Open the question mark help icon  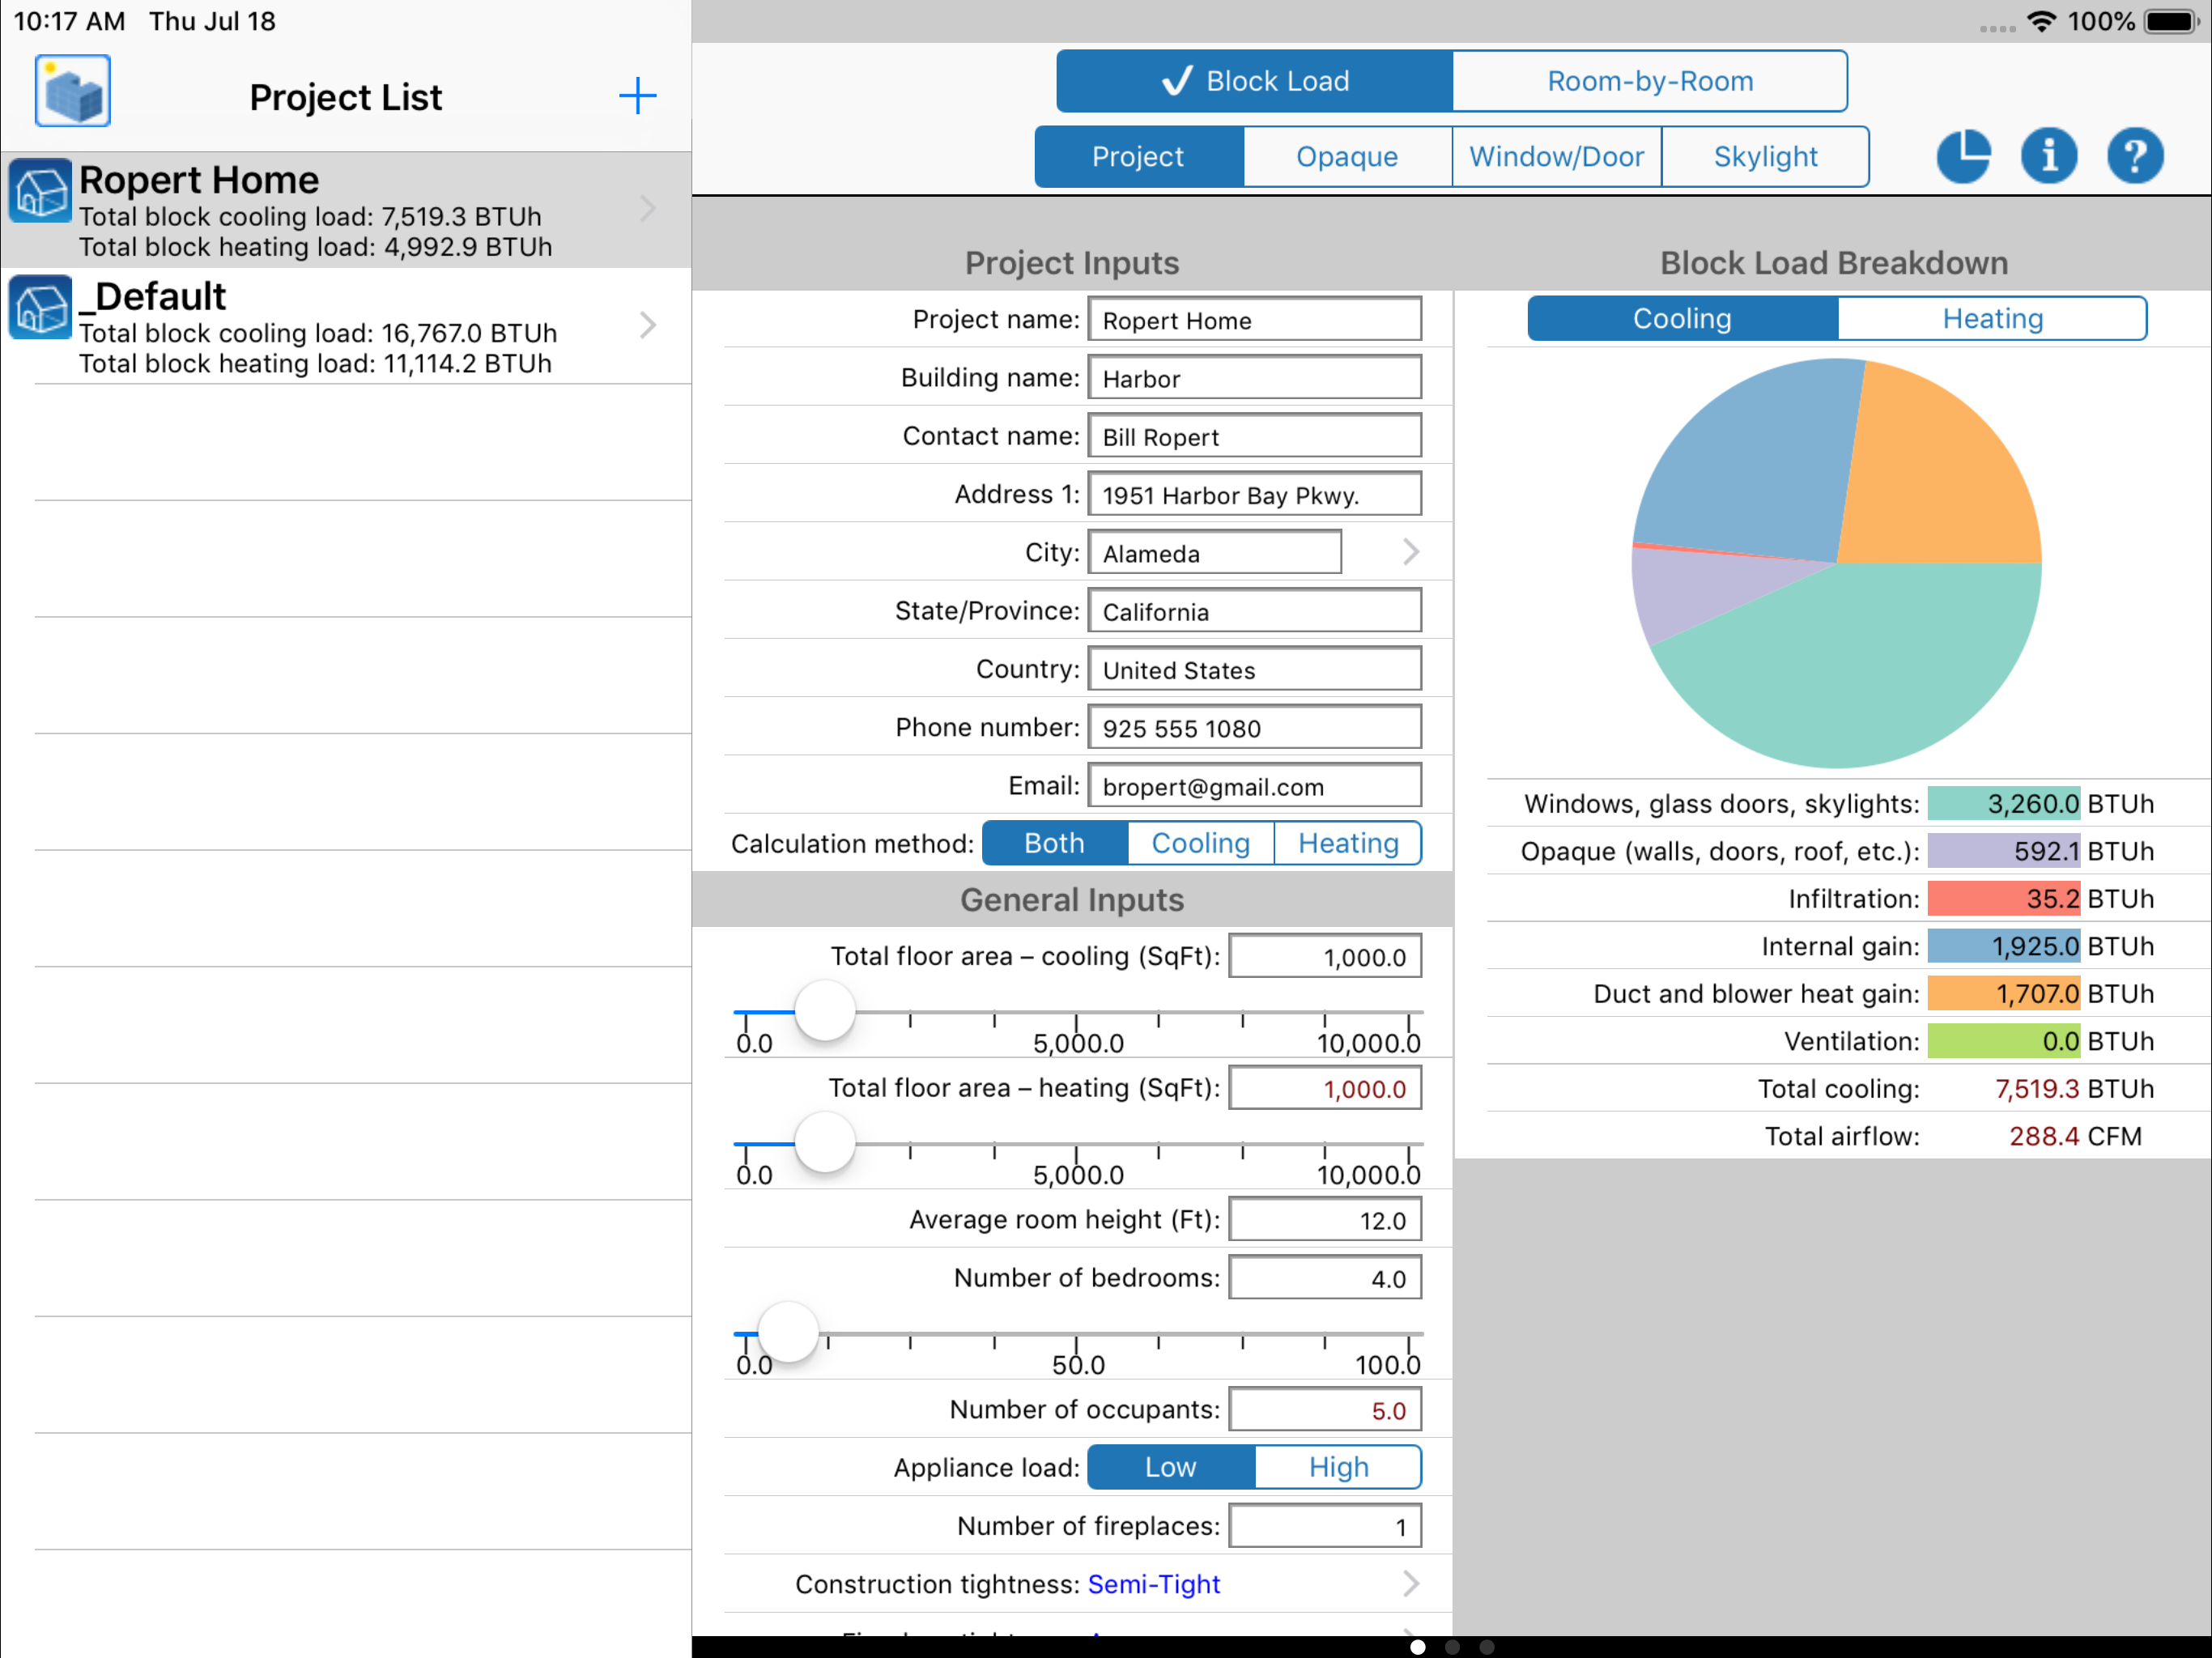(x=2134, y=155)
